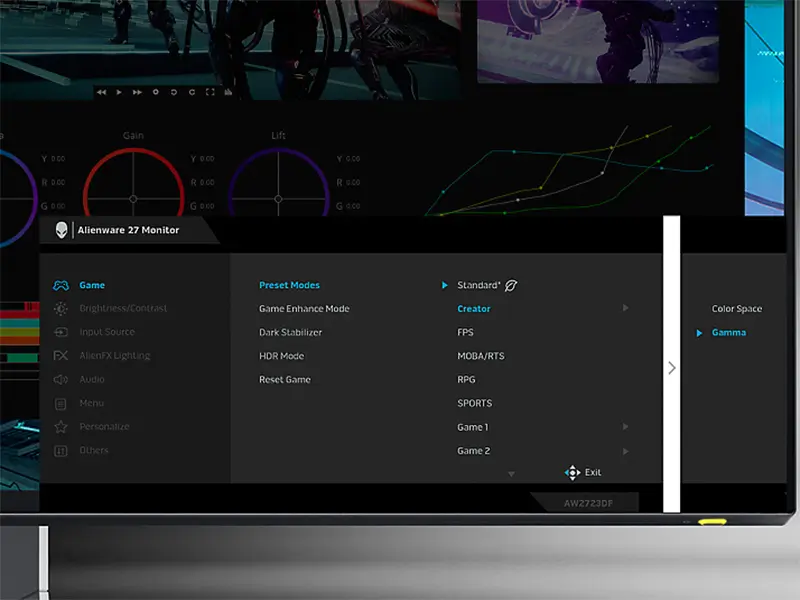Open the HDR Mode menu item

coord(281,356)
